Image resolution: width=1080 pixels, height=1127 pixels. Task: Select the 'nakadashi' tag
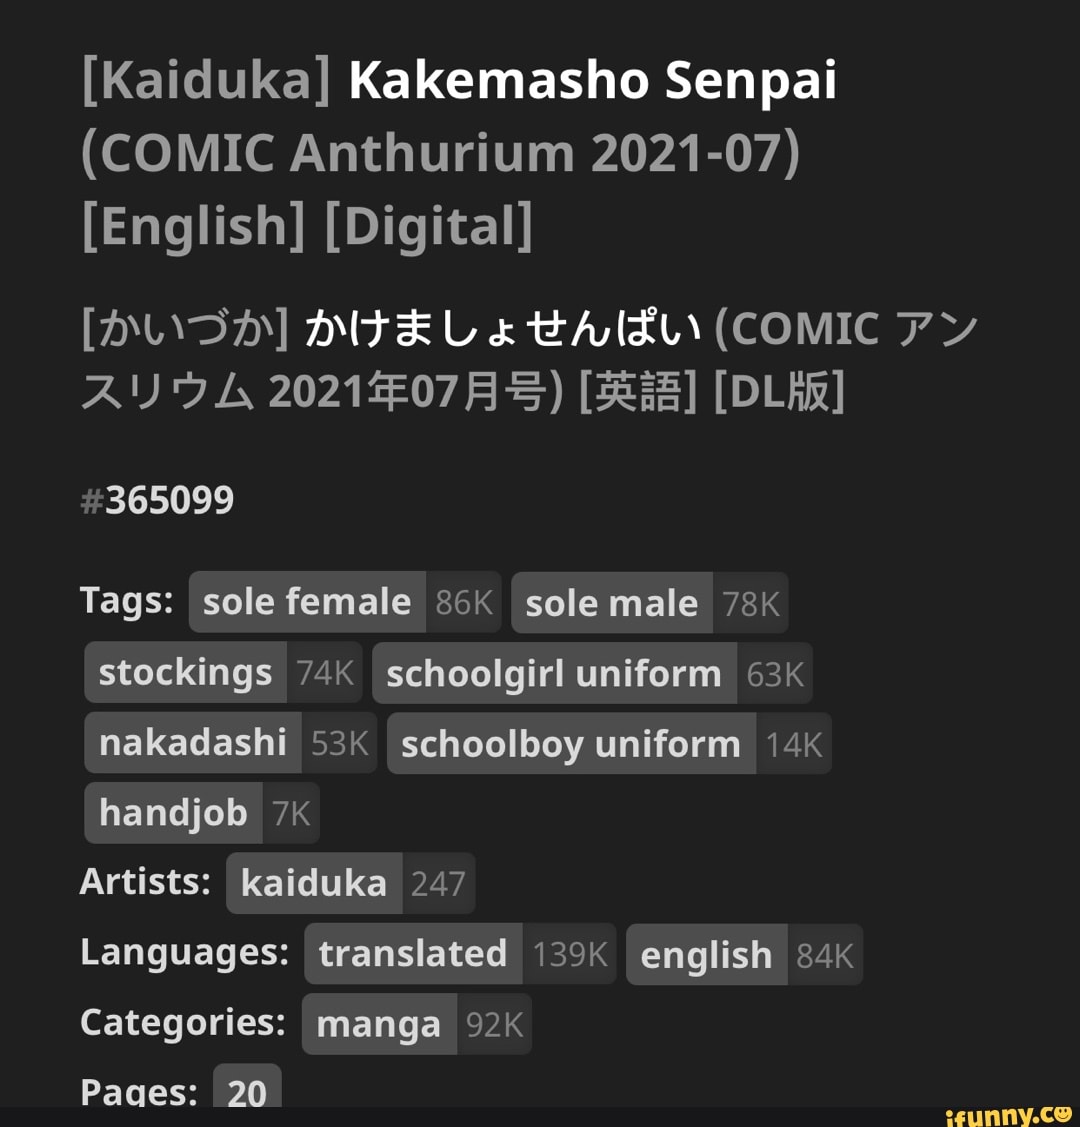[x=191, y=742]
